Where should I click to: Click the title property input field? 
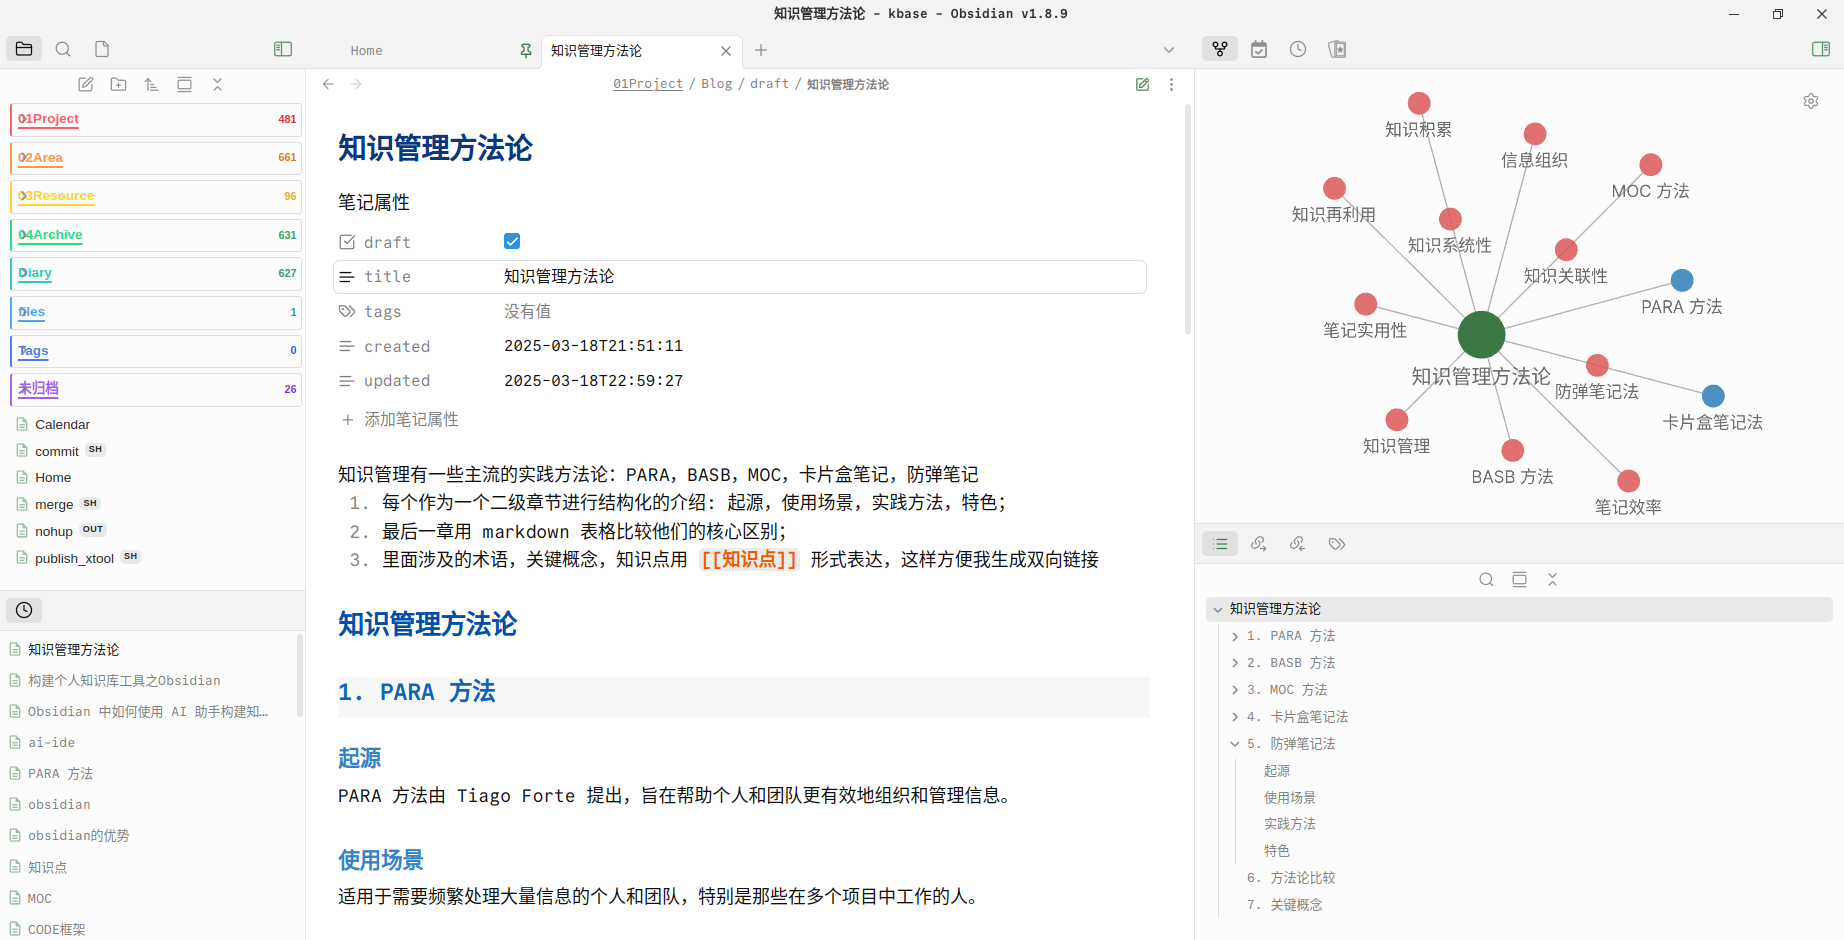[x=820, y=277]
